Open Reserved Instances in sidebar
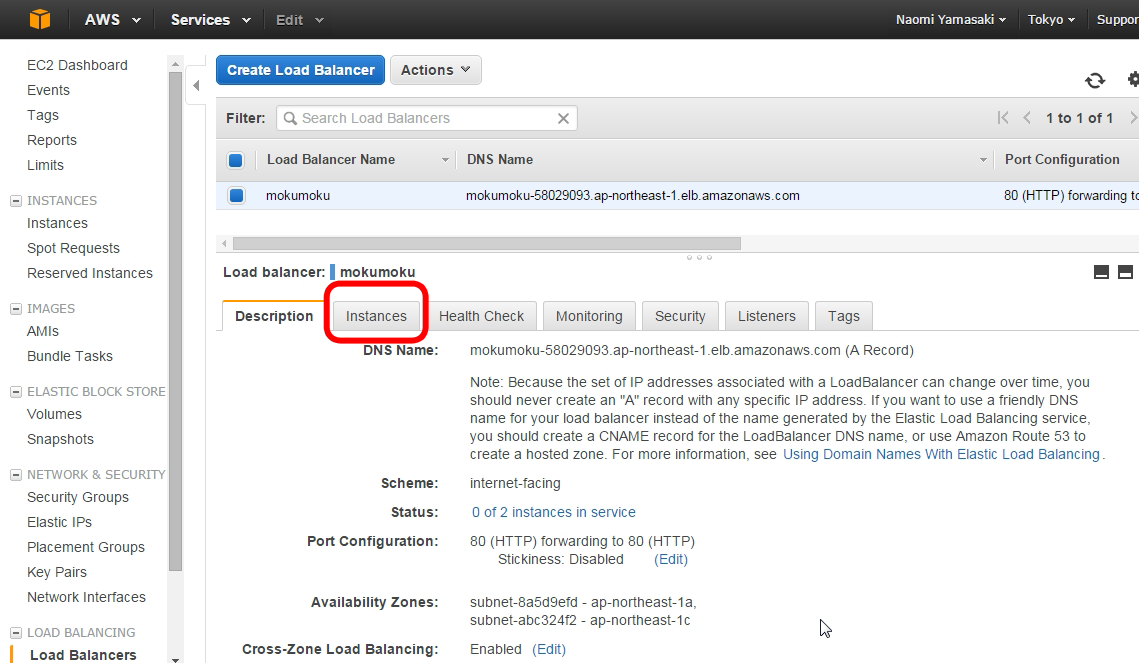The image size is (1139, 663). pyautogui.click(x=90, y=273)
